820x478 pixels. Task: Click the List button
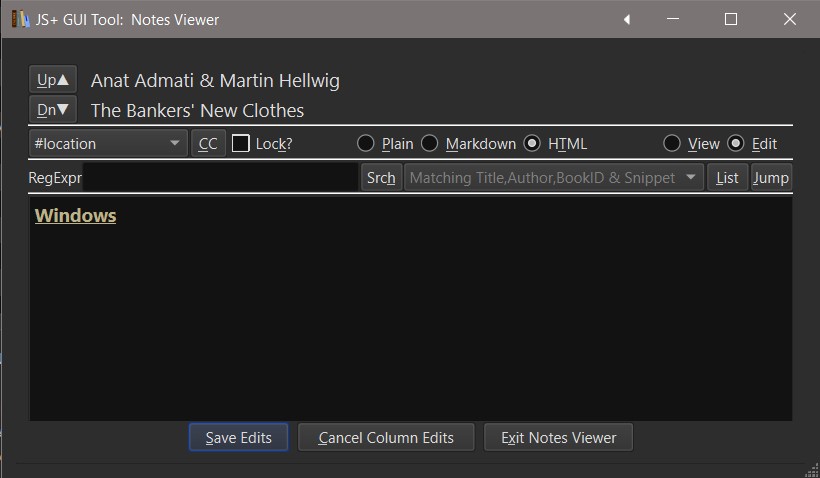(728, 178)
